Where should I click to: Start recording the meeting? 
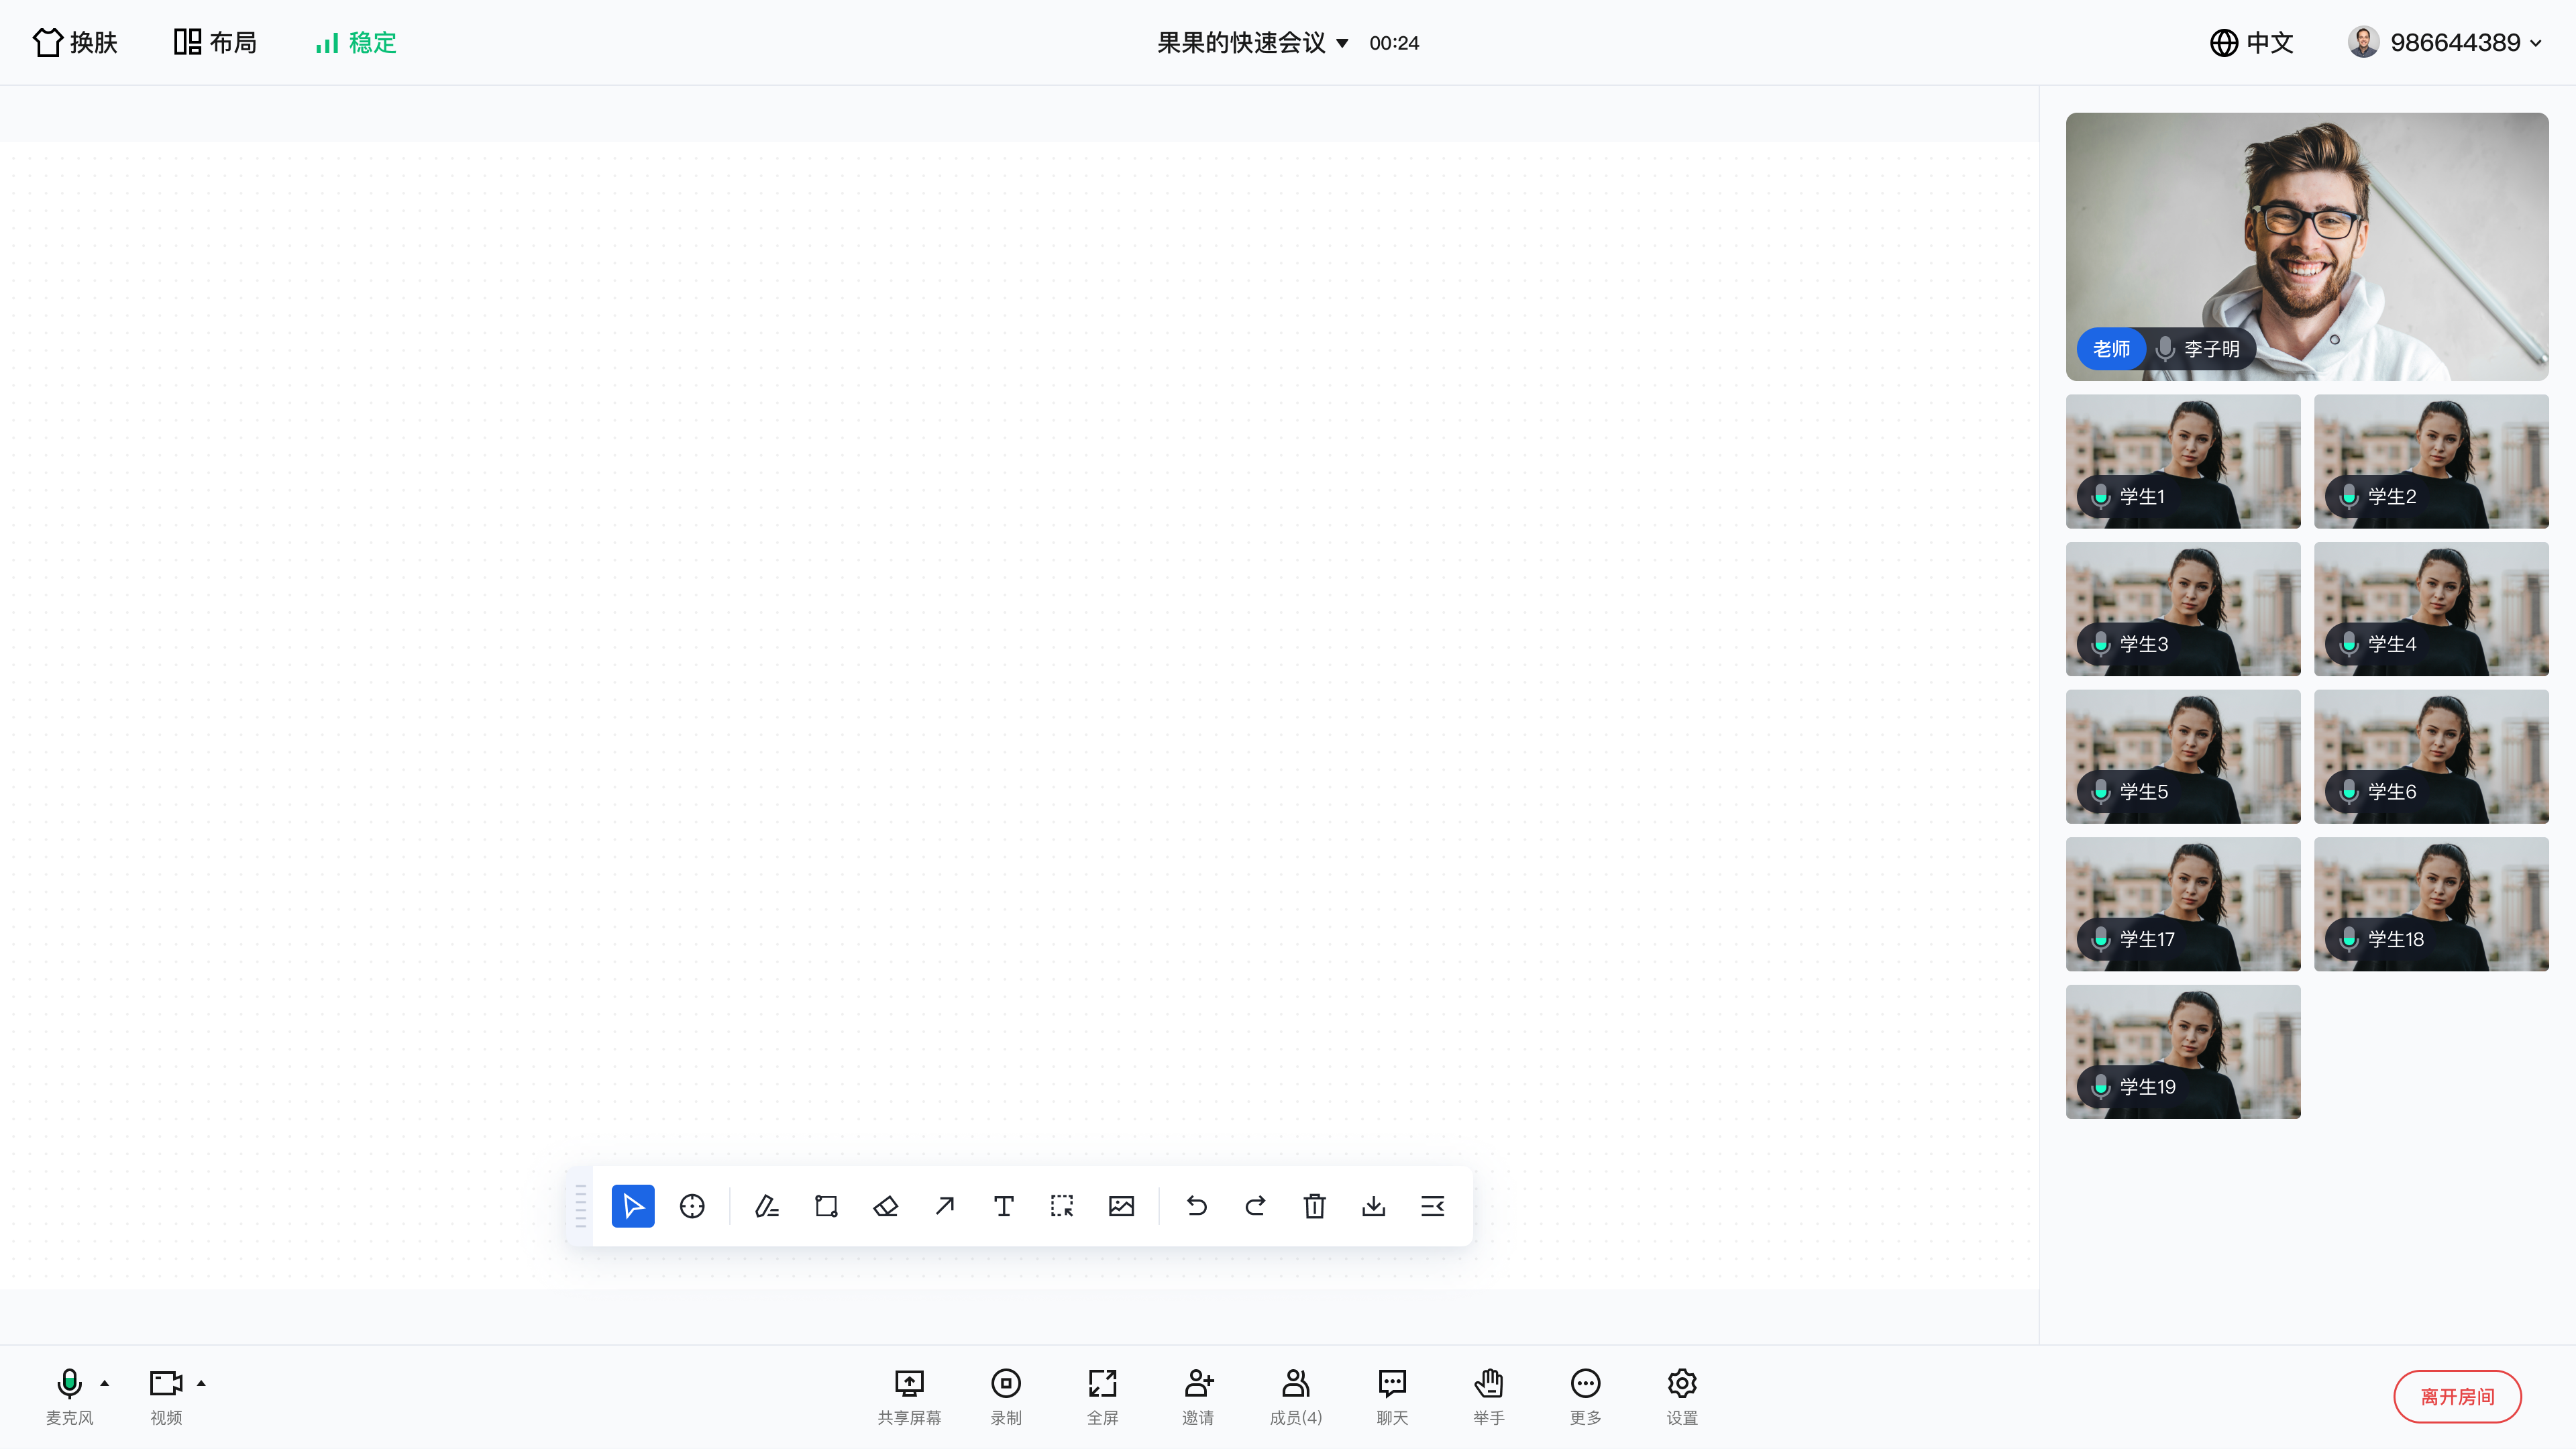tap(1005, 1396)
